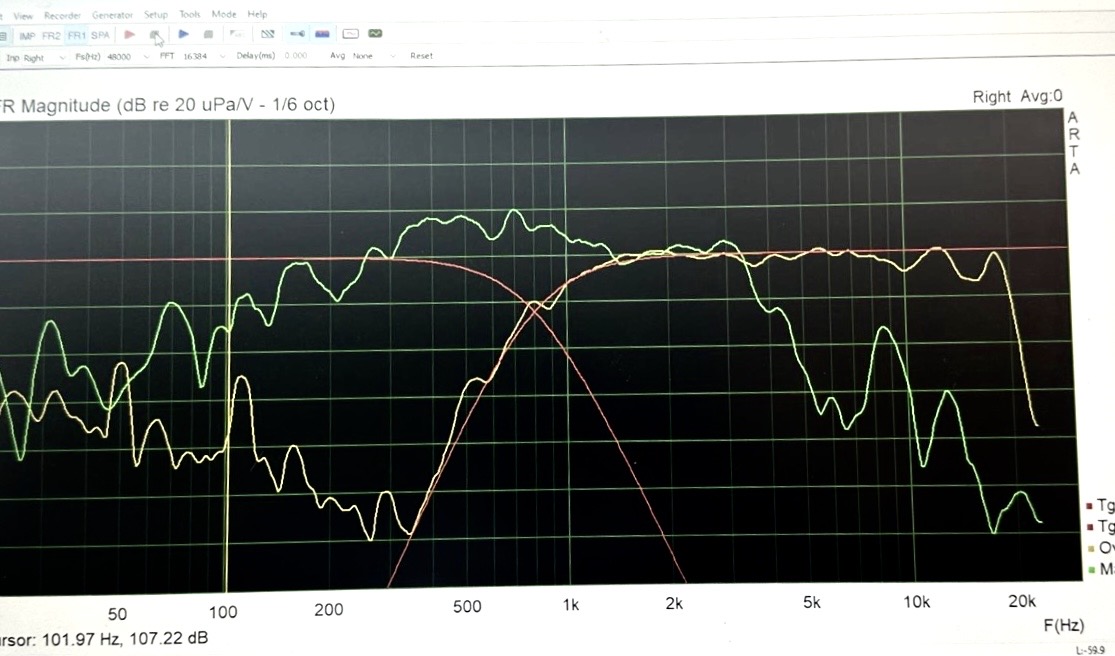Click the '10k' frequency axis label
This screenshot has width=1115, height=656.
pyautogui.click(x=917, y=602)
